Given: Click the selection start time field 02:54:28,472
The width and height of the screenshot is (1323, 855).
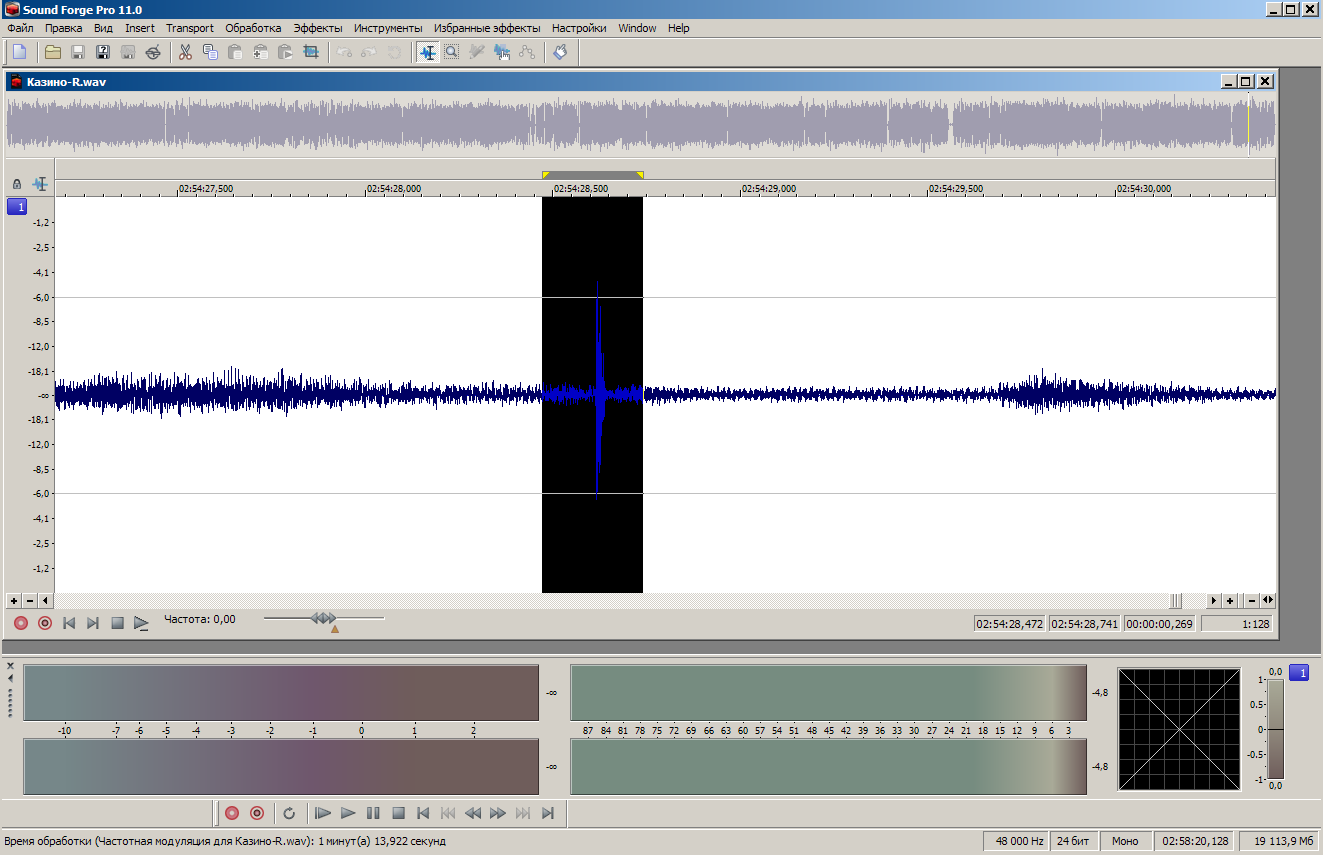Looking at the screenshot, I should (x=1010, y=623).
